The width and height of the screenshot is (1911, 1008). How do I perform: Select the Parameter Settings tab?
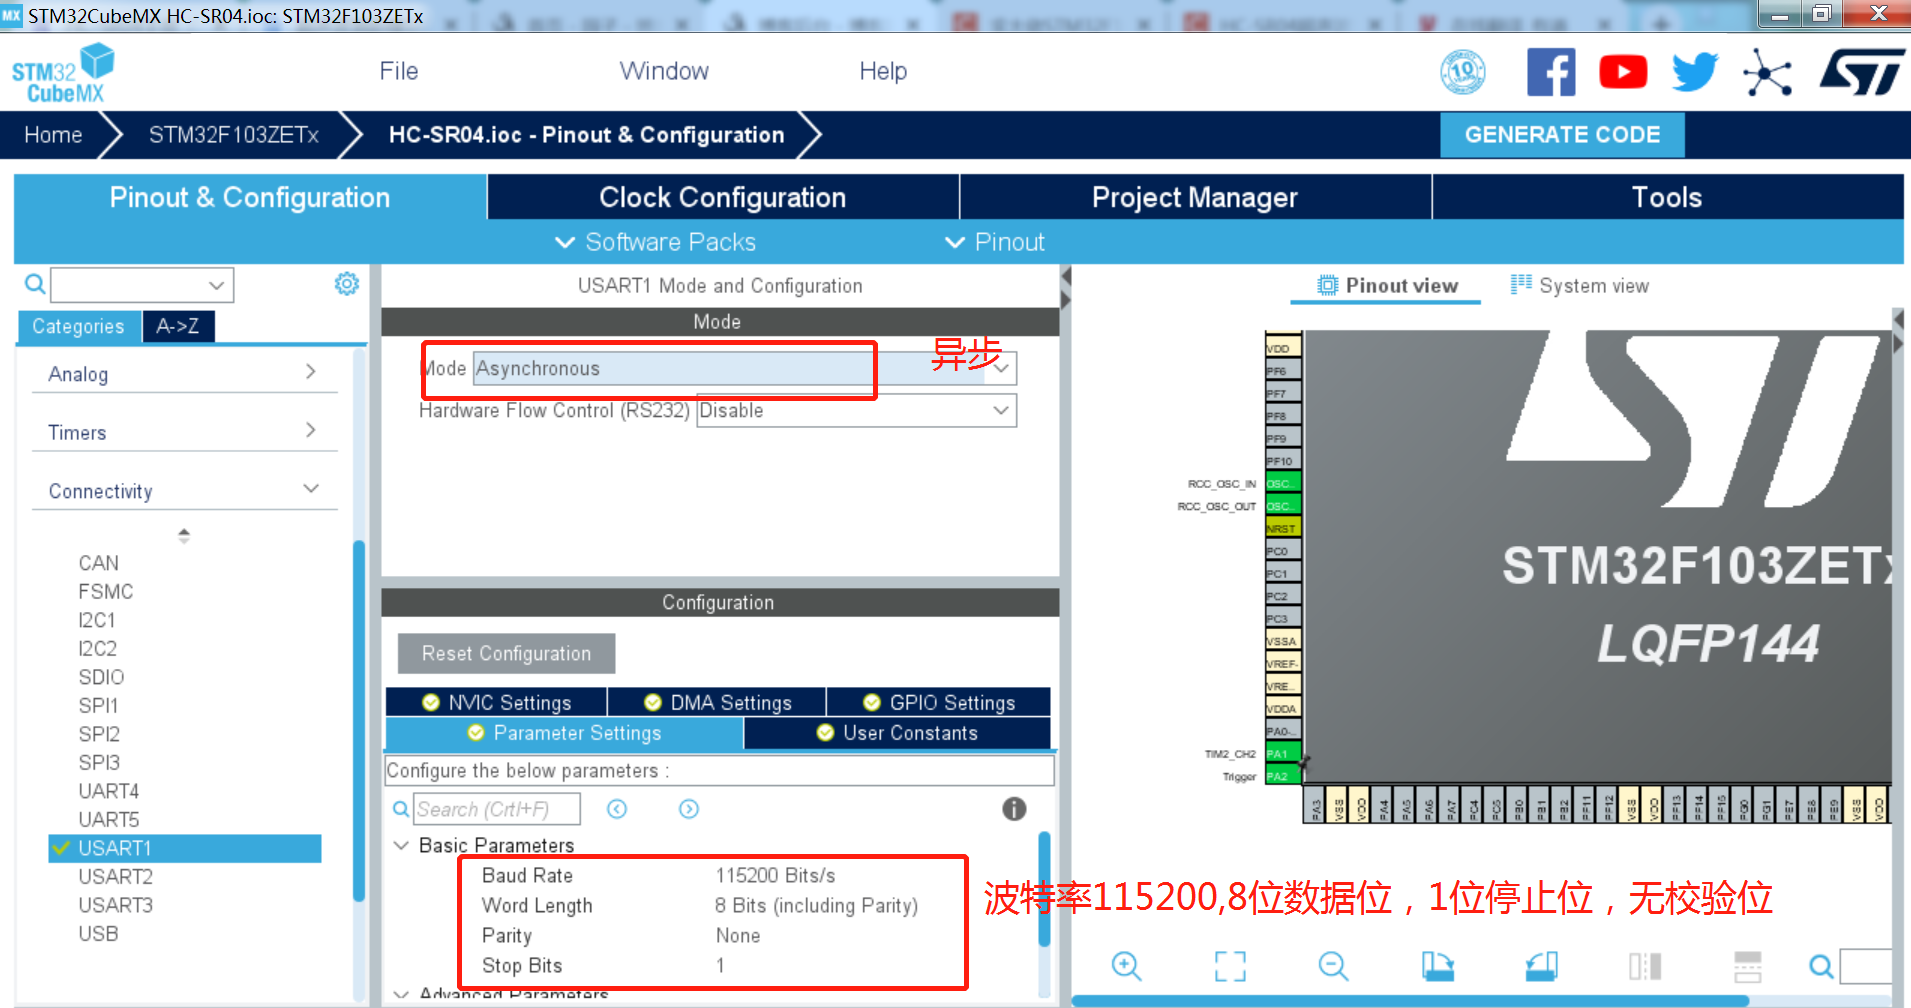coord(564,733)
